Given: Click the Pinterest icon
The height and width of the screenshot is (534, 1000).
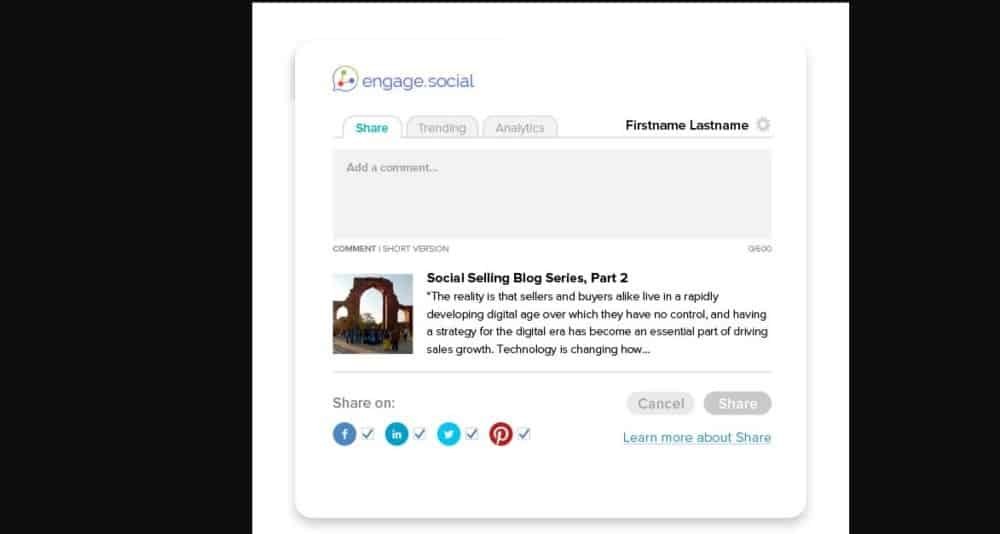Looking at the screenshot, I should (x=500, y=434).
